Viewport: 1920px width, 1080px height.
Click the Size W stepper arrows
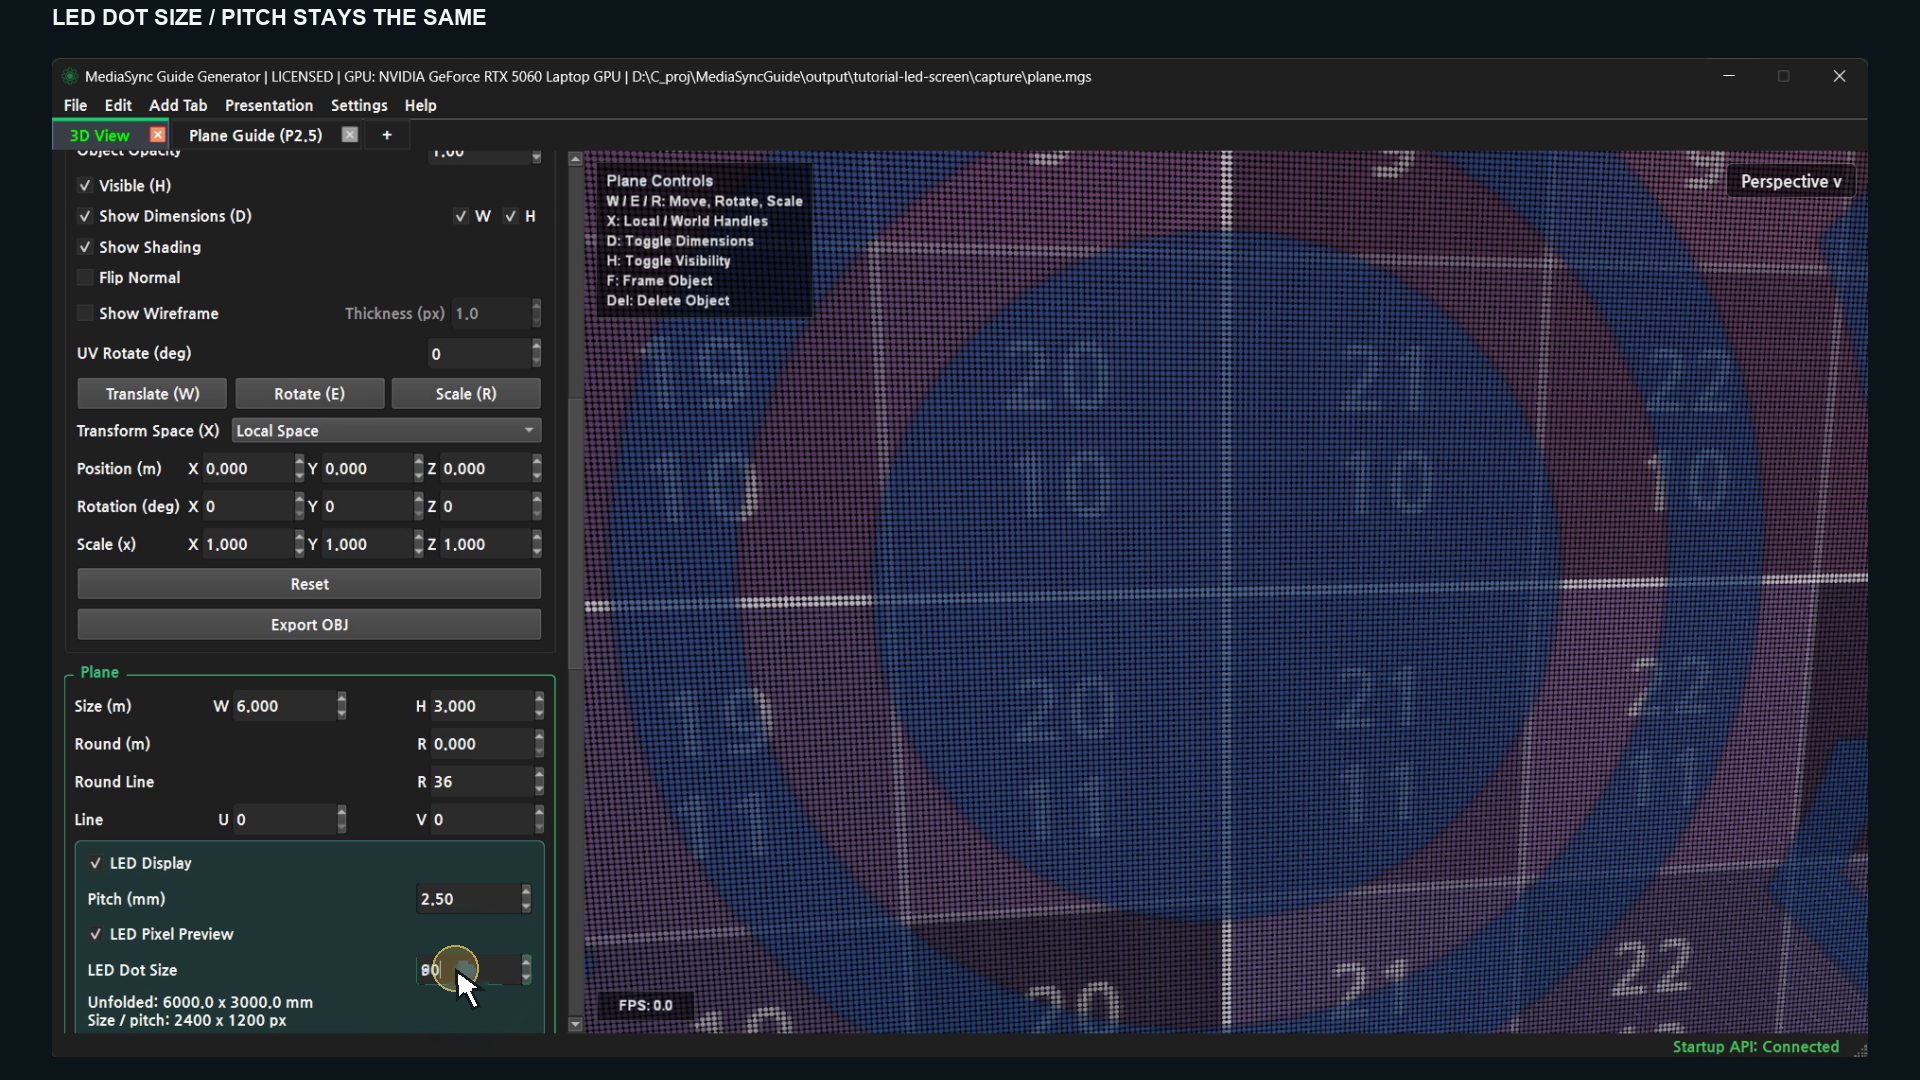[x=341, y=706]
